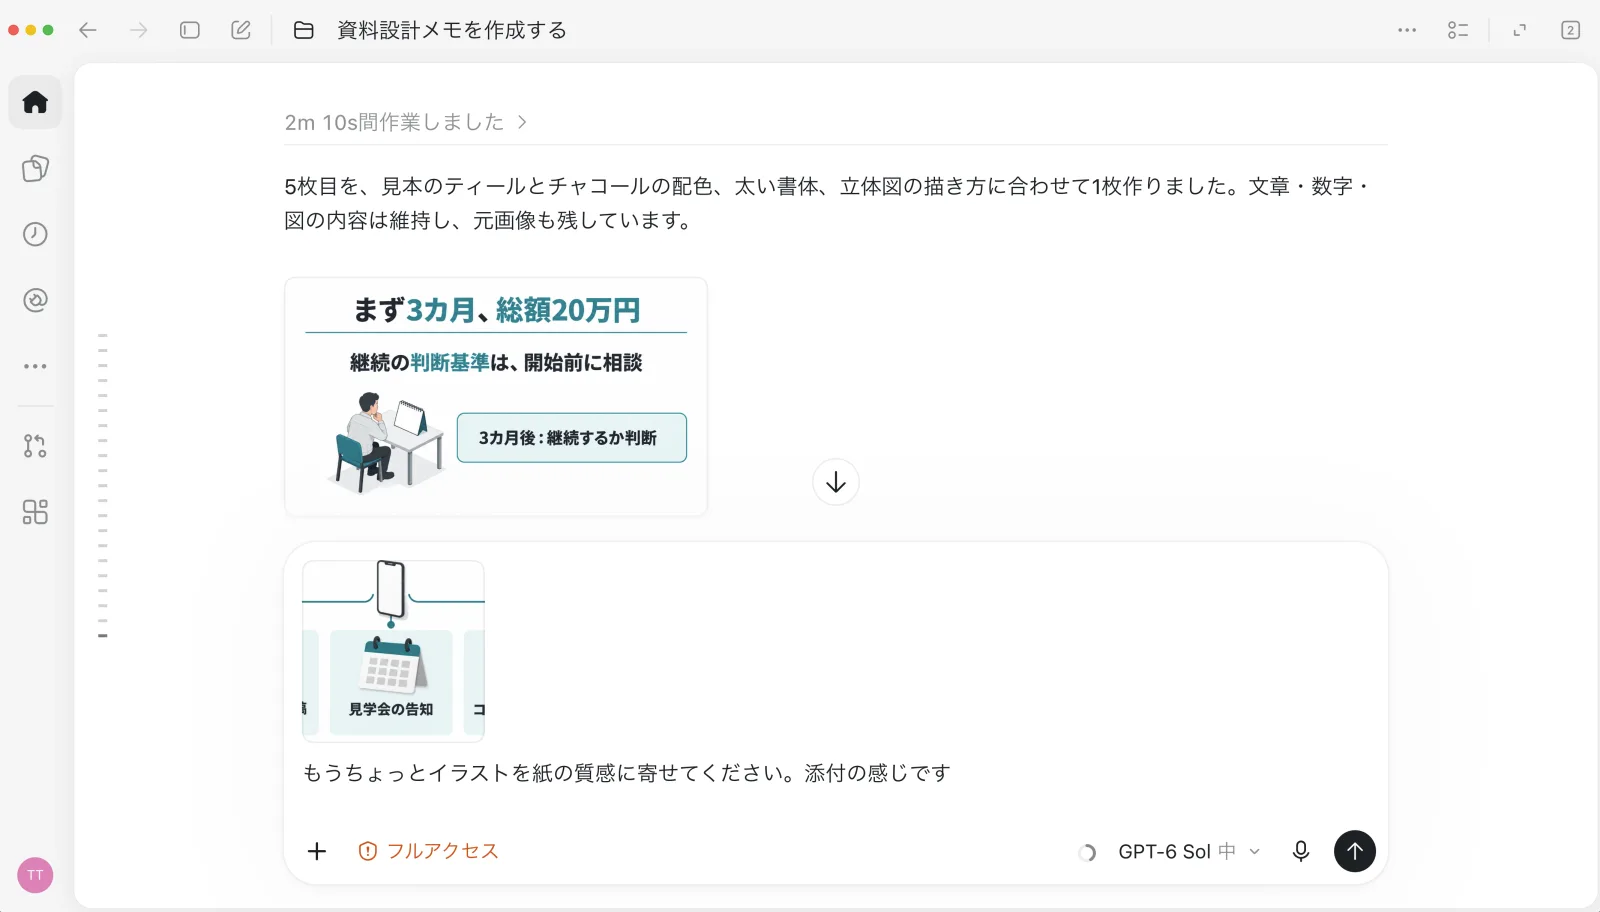This screenshot has width=1600, height=912.
Task: Open the task list icon in top bar
Action: (1458, 30)
